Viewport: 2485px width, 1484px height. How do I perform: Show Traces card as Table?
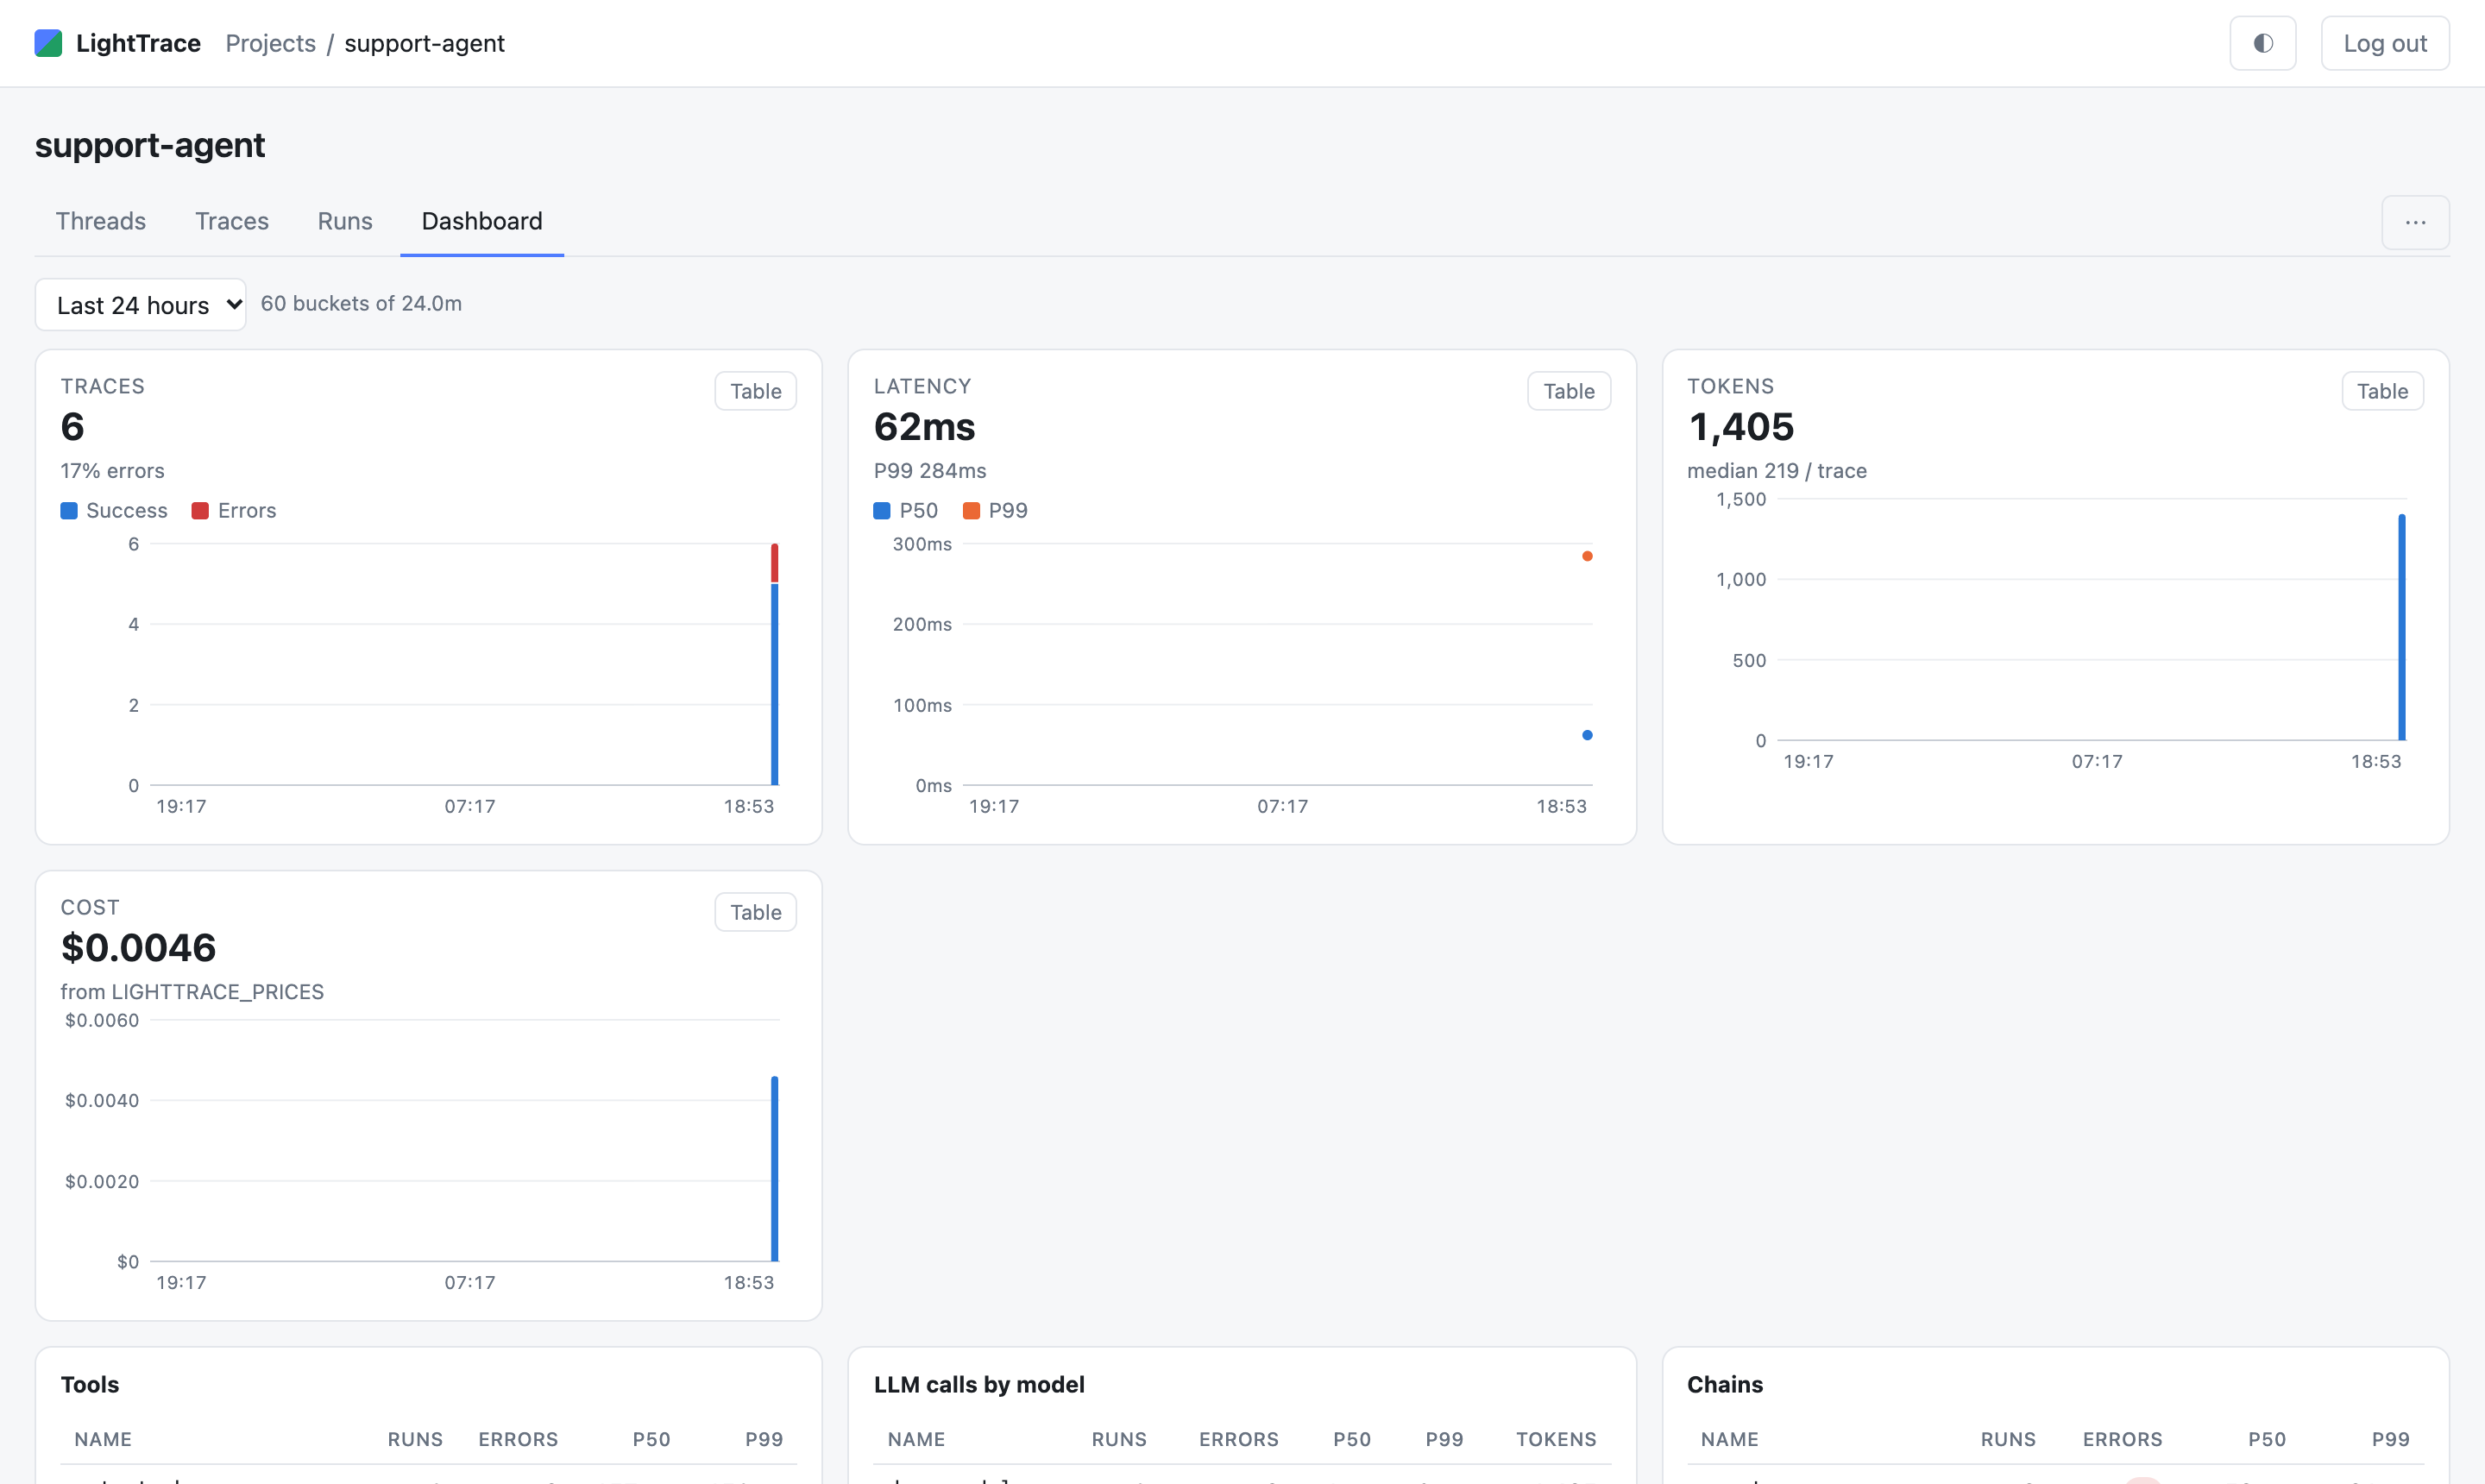tap(755, 391)
